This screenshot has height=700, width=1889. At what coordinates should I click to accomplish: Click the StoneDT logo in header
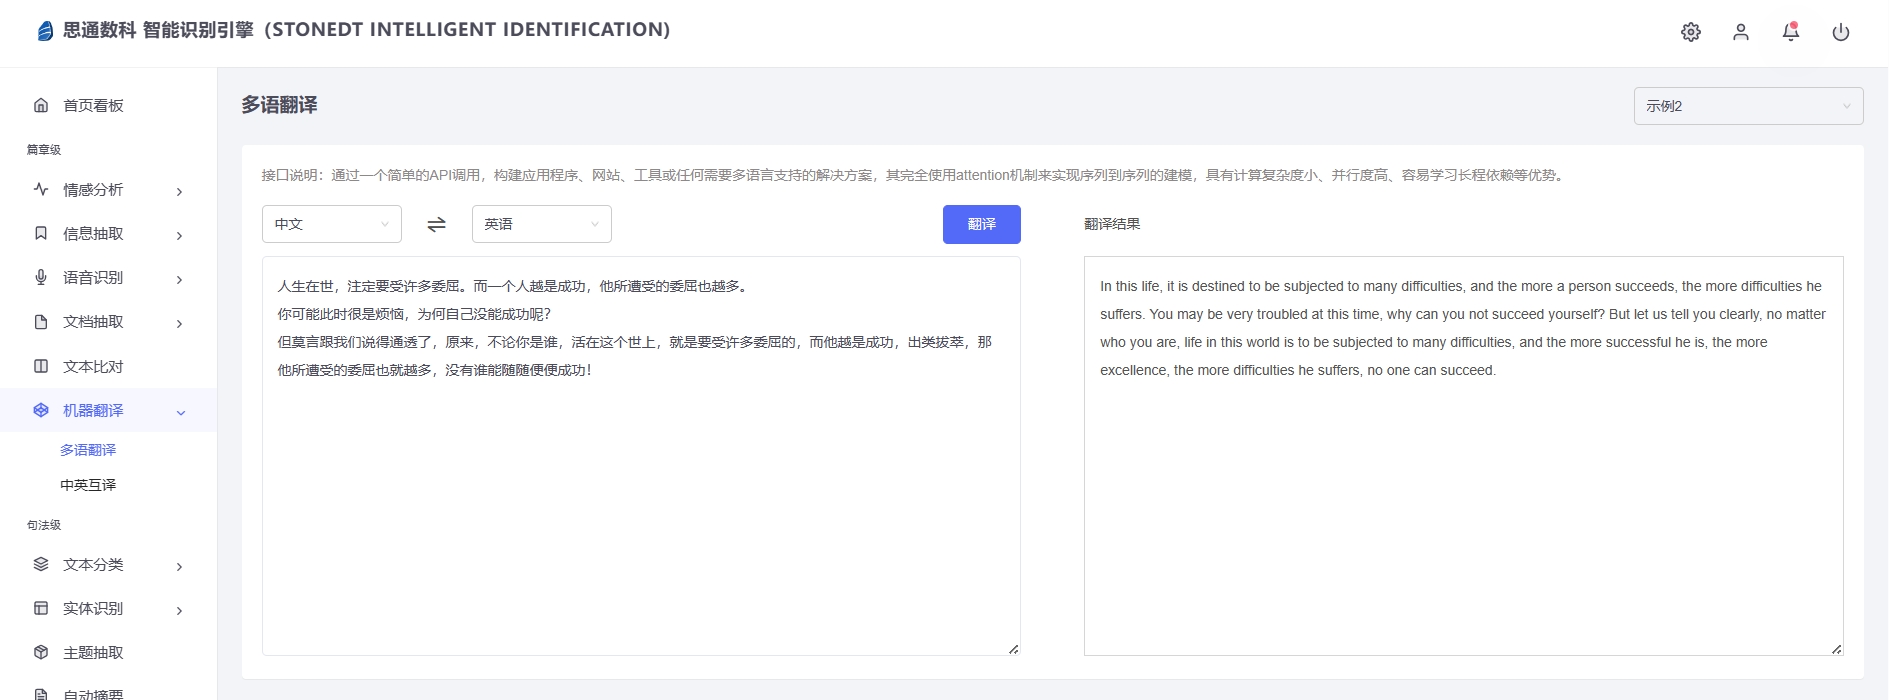pos(45,31)
